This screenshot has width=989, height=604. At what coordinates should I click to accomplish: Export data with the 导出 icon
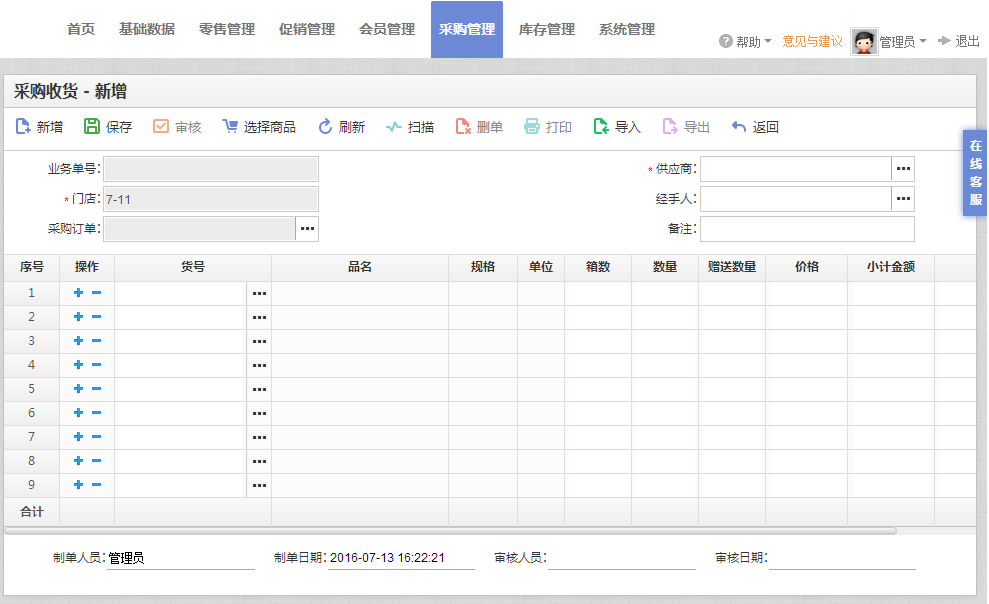coord(670,127)
